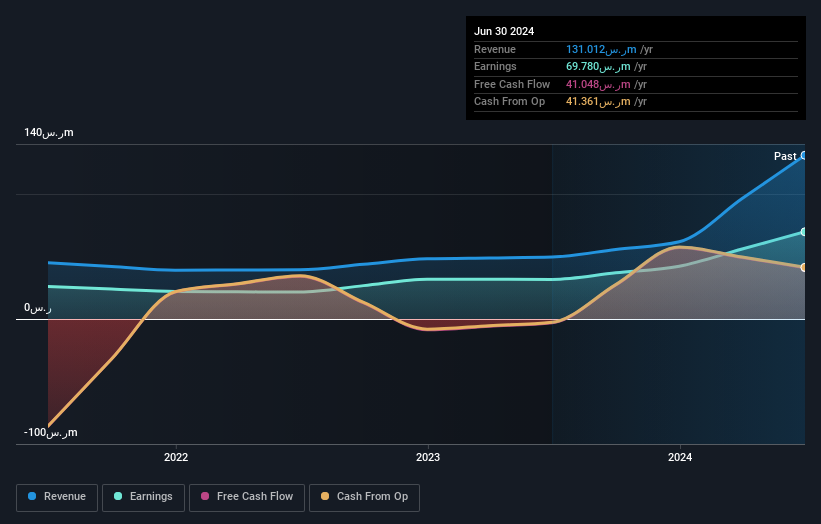This screenshot has height=524, width=821.
Task: Click the Earnings endpoint marker on chart
Action: (x=804, y=232)
